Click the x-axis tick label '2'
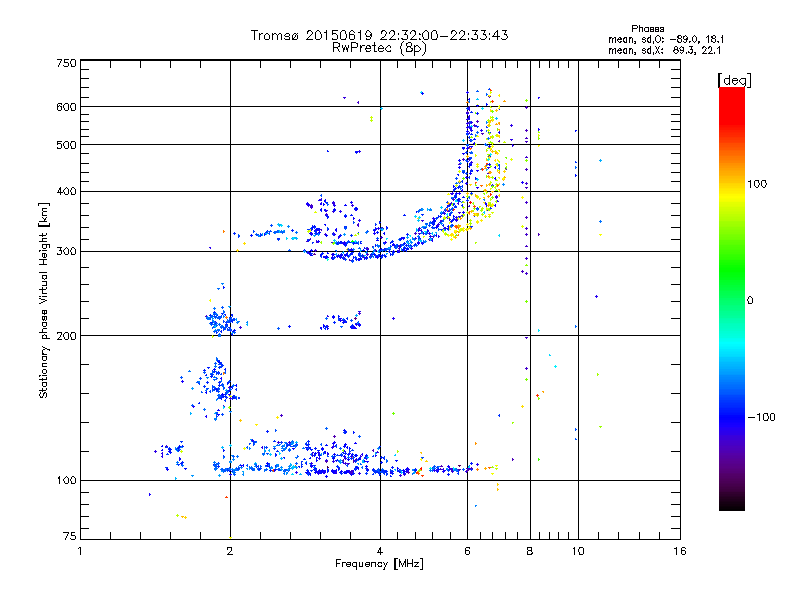 pos(230,551)
